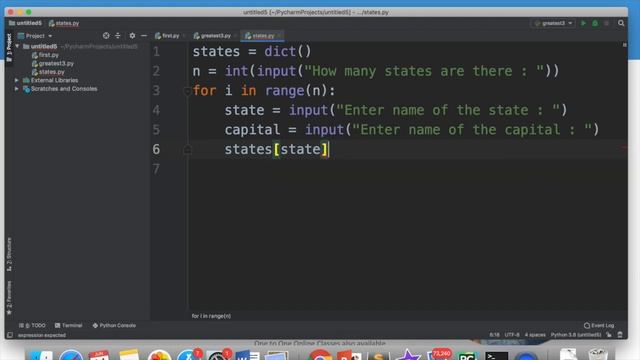Collapse the untitled5 project folder
The image size is (640, 360).
pos(17,47)
